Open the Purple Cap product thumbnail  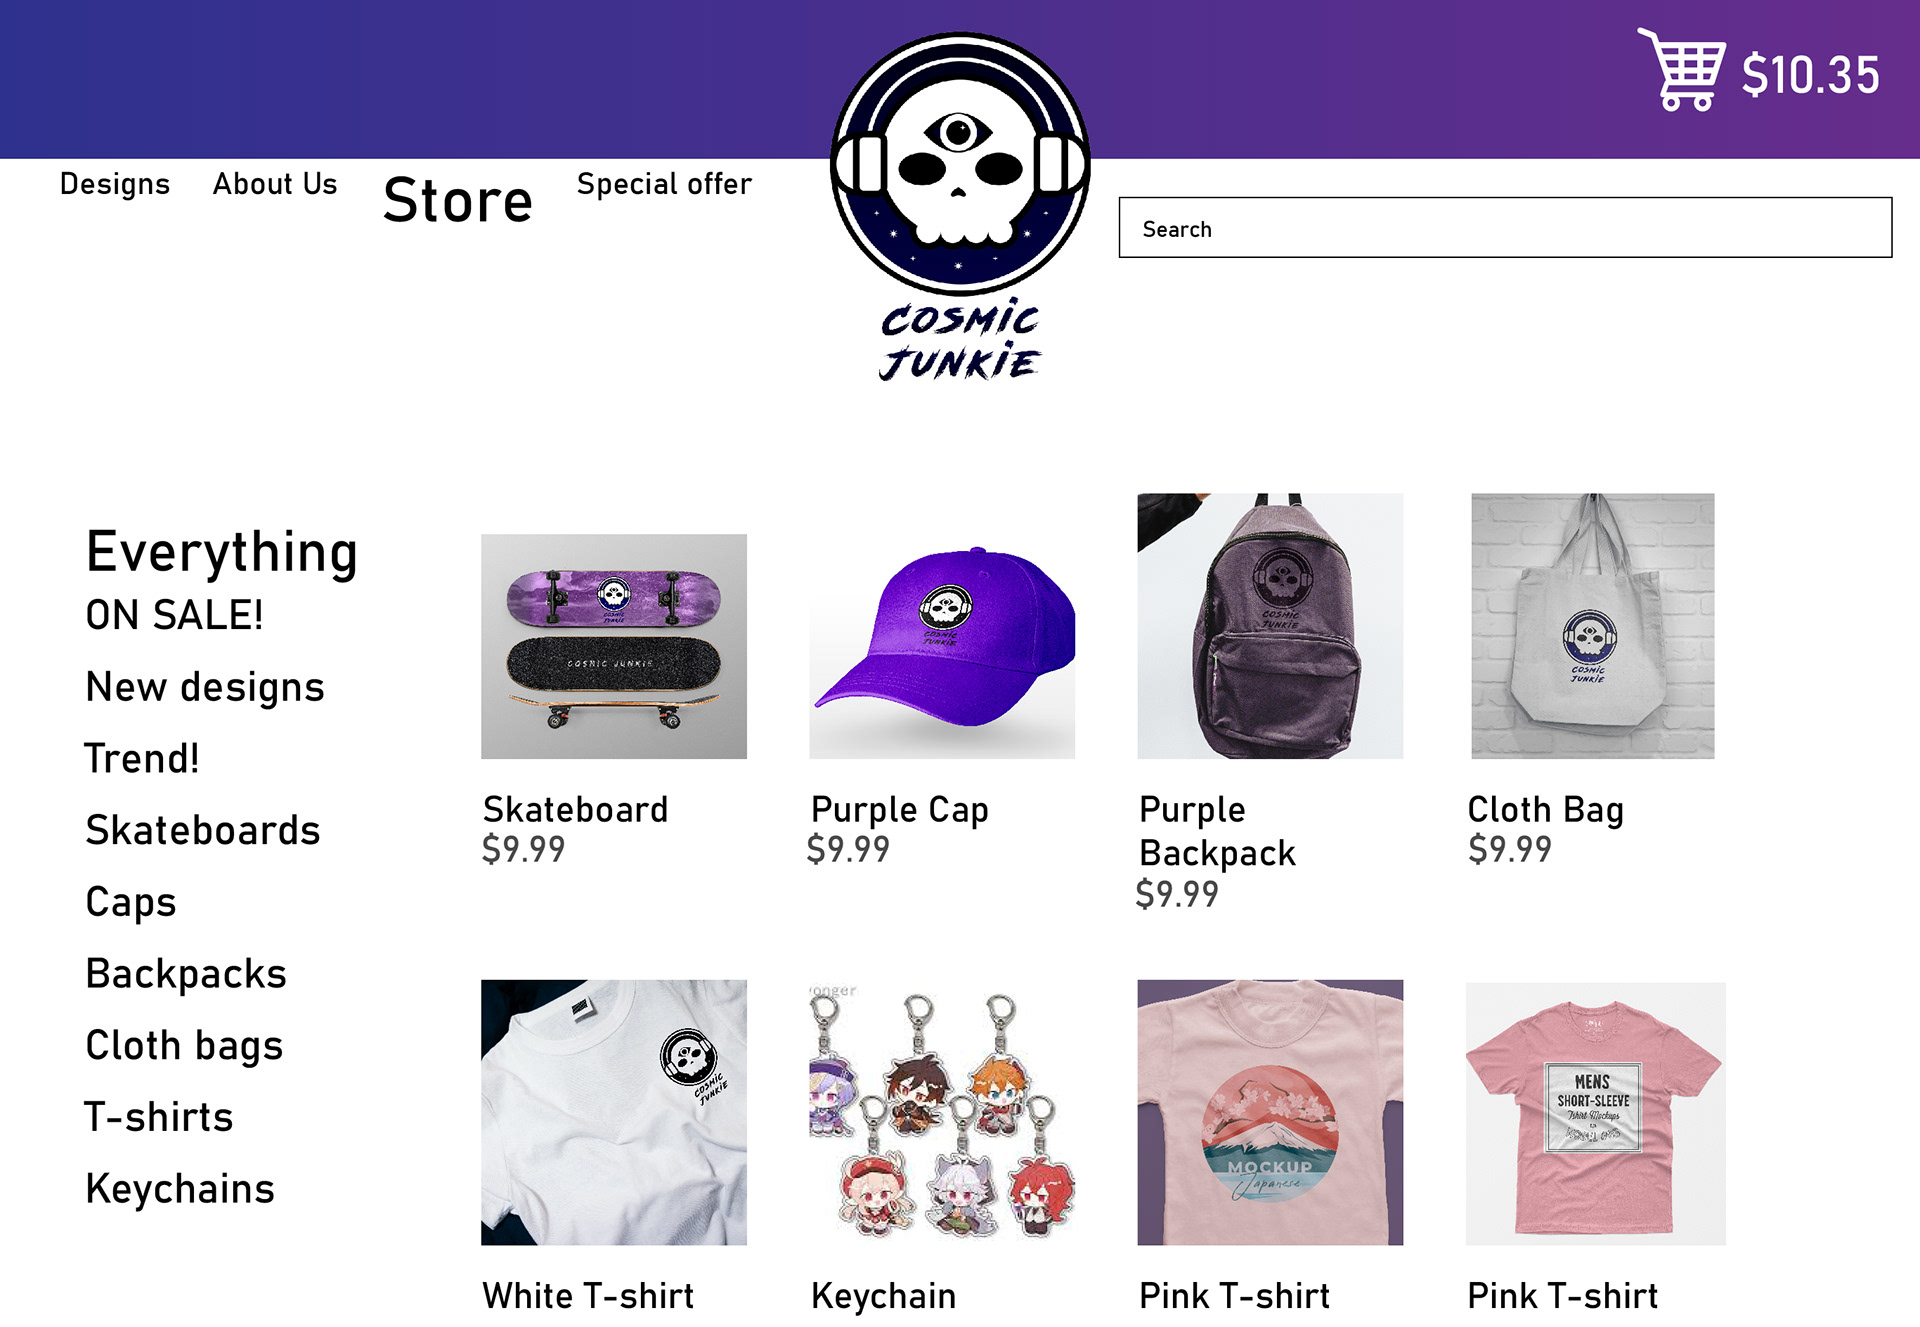(942, 646)
